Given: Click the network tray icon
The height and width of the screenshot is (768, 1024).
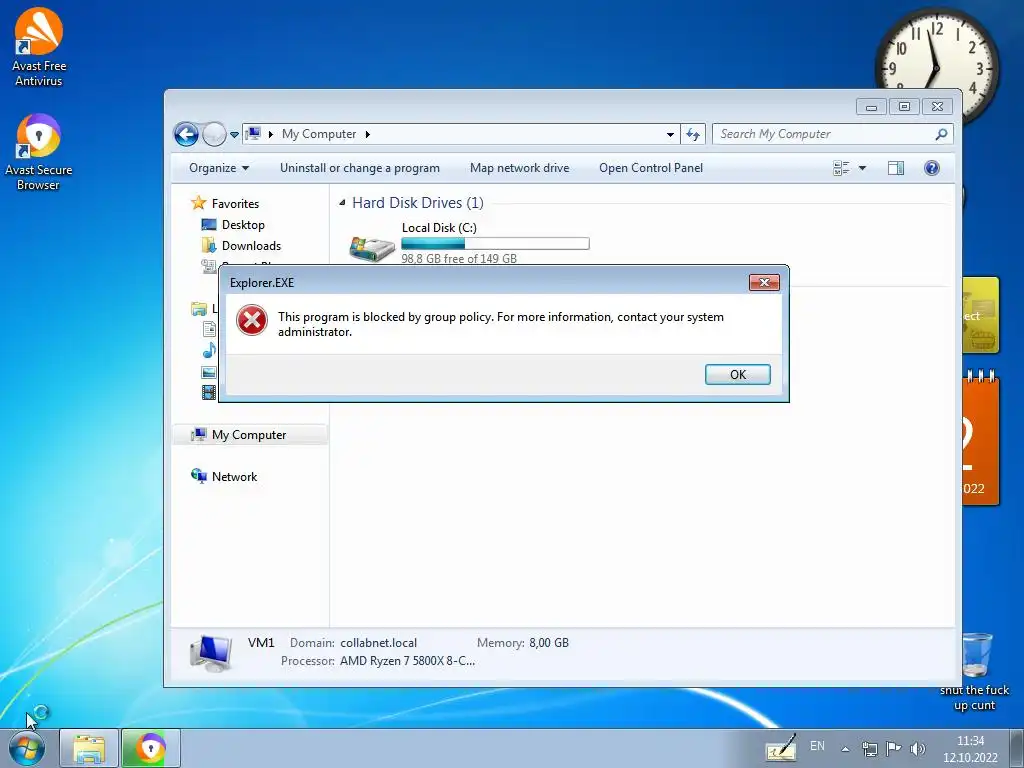Looking at the screenshot, I should tap(869, 749).
